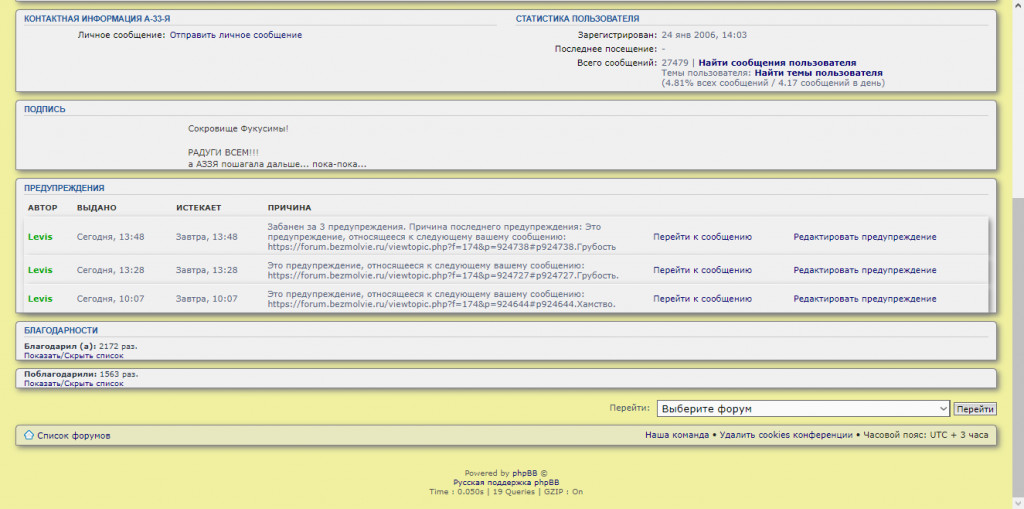
Task: Click the reason text starting Забанен за 3 предупреждения
Action: [441, 237]
